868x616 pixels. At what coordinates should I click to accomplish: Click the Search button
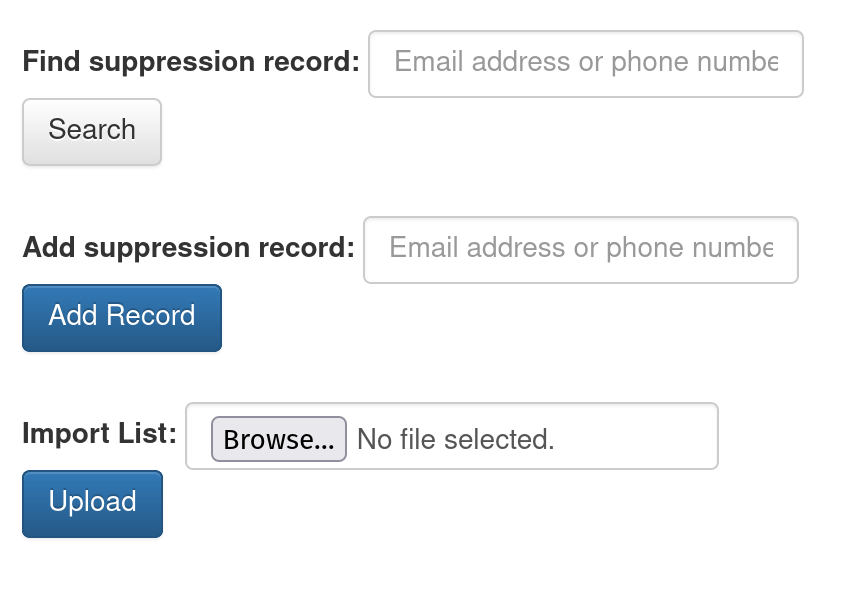(x=92, y=131)
